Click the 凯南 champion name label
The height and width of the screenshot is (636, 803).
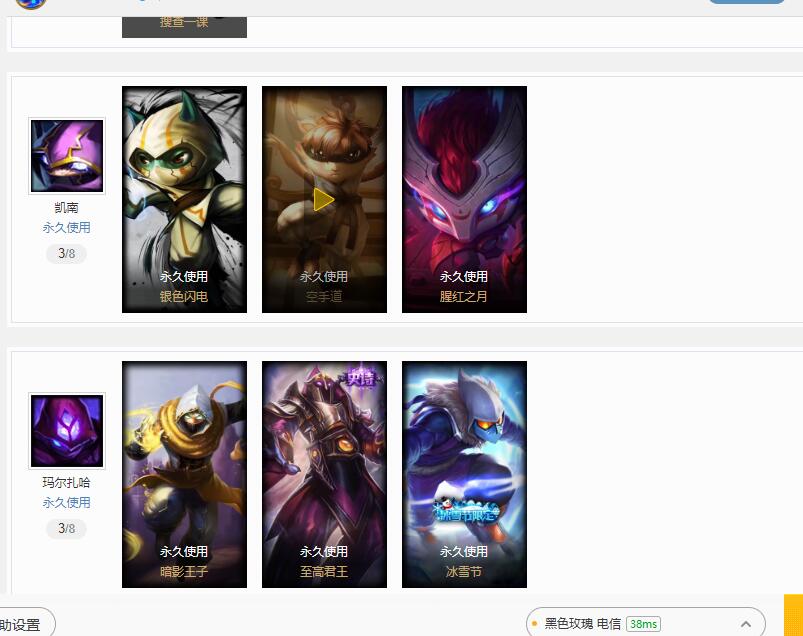pyautogui.click(x=67, y=207)
